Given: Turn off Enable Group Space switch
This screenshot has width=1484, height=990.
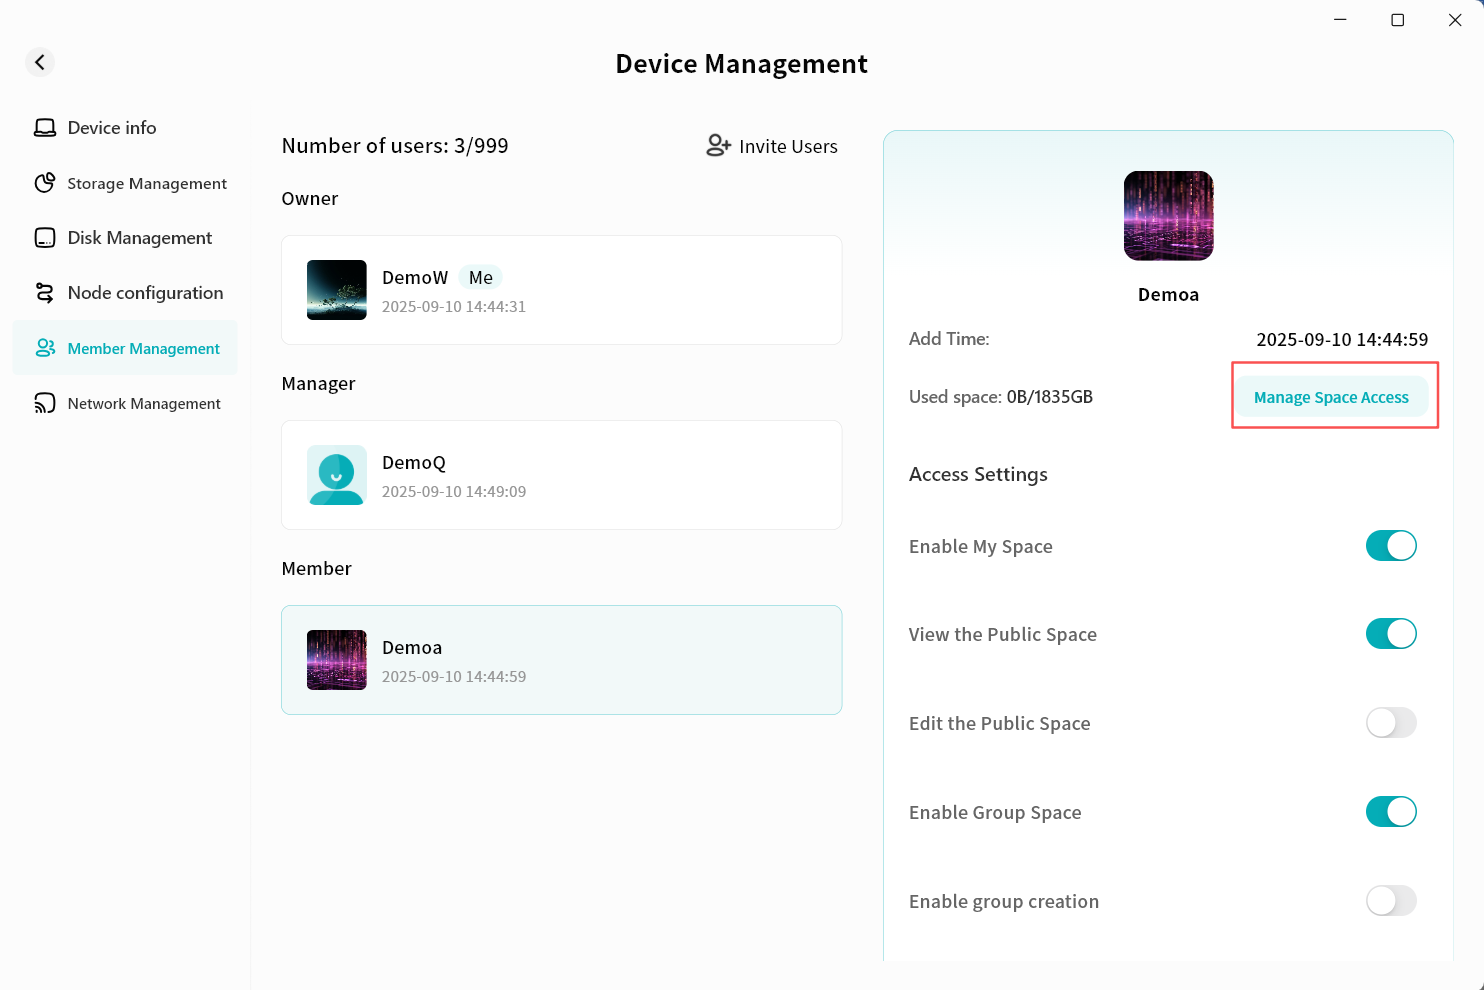Looking at the screenshot, I should click(x=1391, y=812).
